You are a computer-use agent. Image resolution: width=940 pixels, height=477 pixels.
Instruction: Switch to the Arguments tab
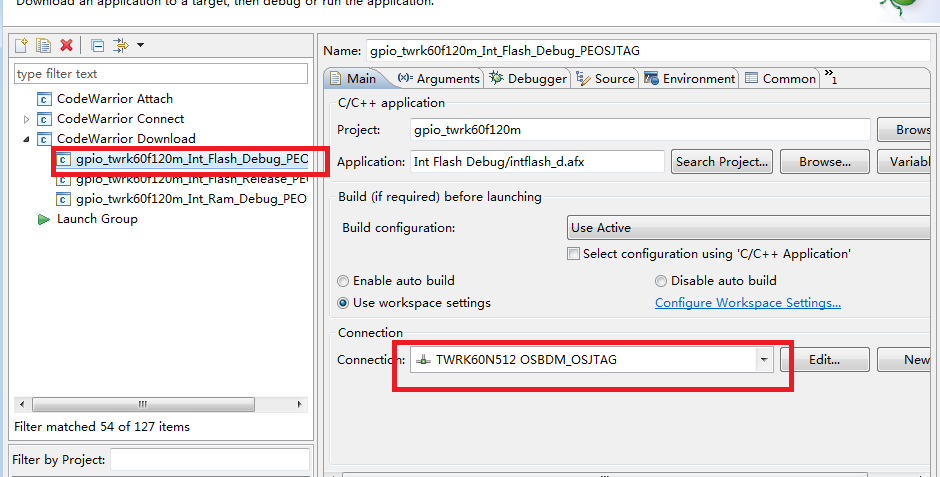(439, 79)
